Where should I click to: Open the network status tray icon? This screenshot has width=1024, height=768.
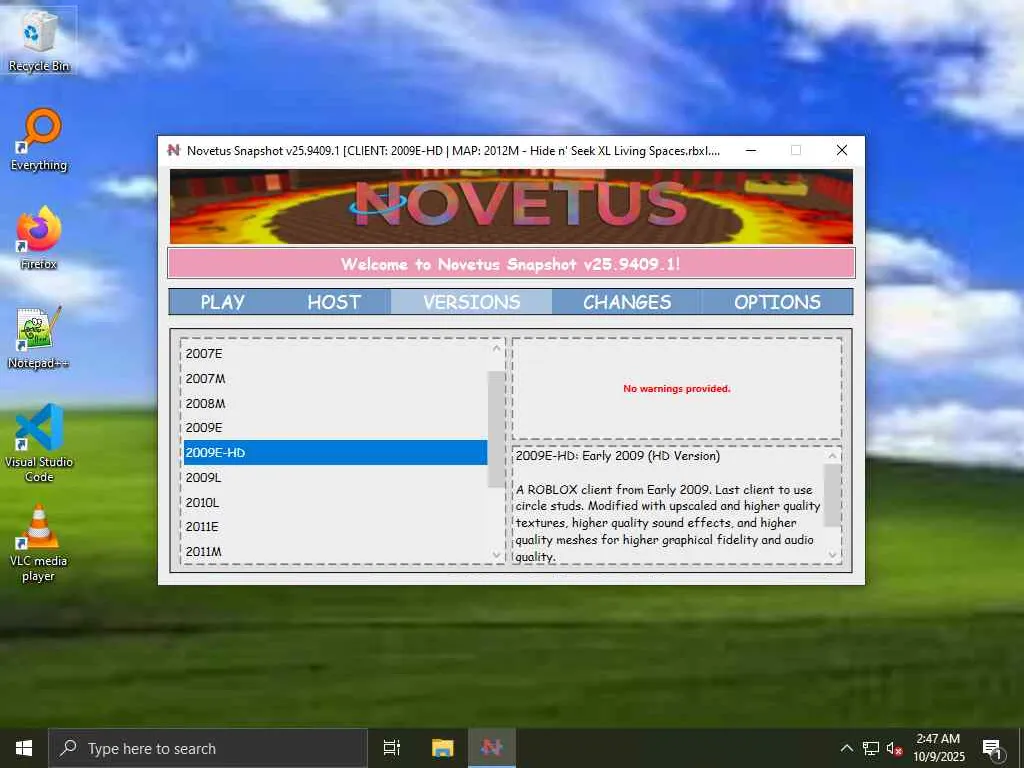(871, 748)
